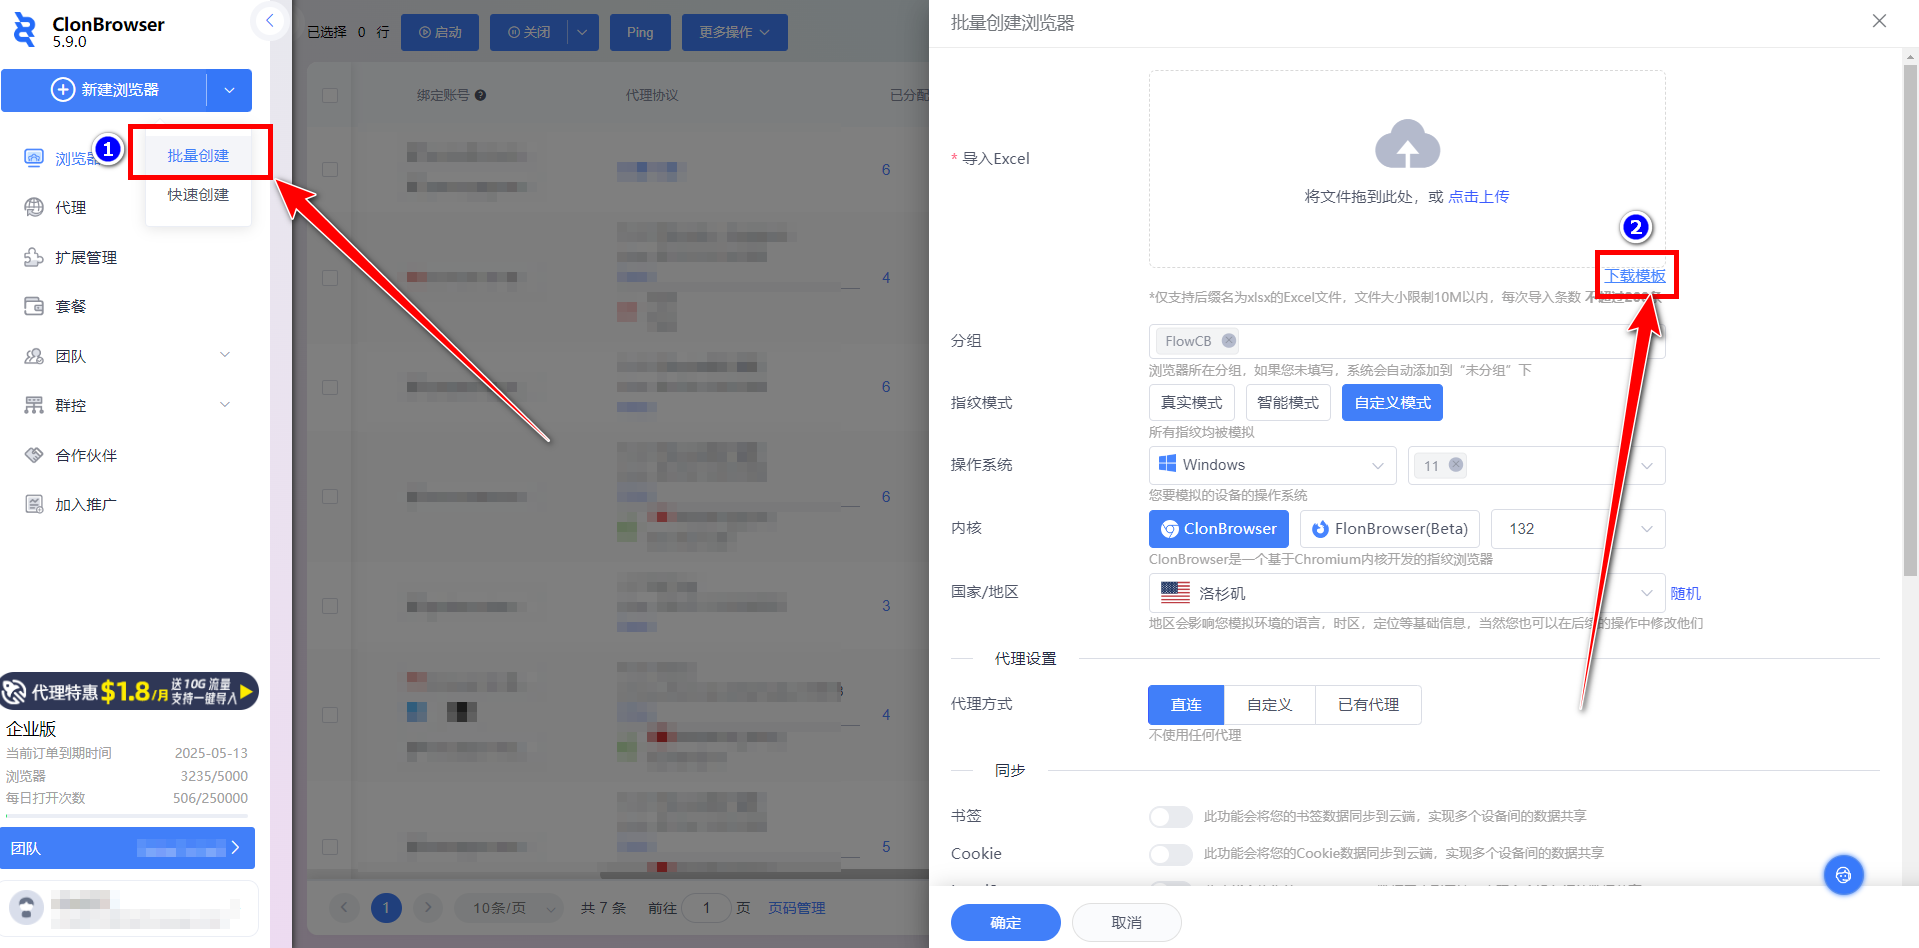Open the Windows operating system dropdown

click(x=1272, y=465)
